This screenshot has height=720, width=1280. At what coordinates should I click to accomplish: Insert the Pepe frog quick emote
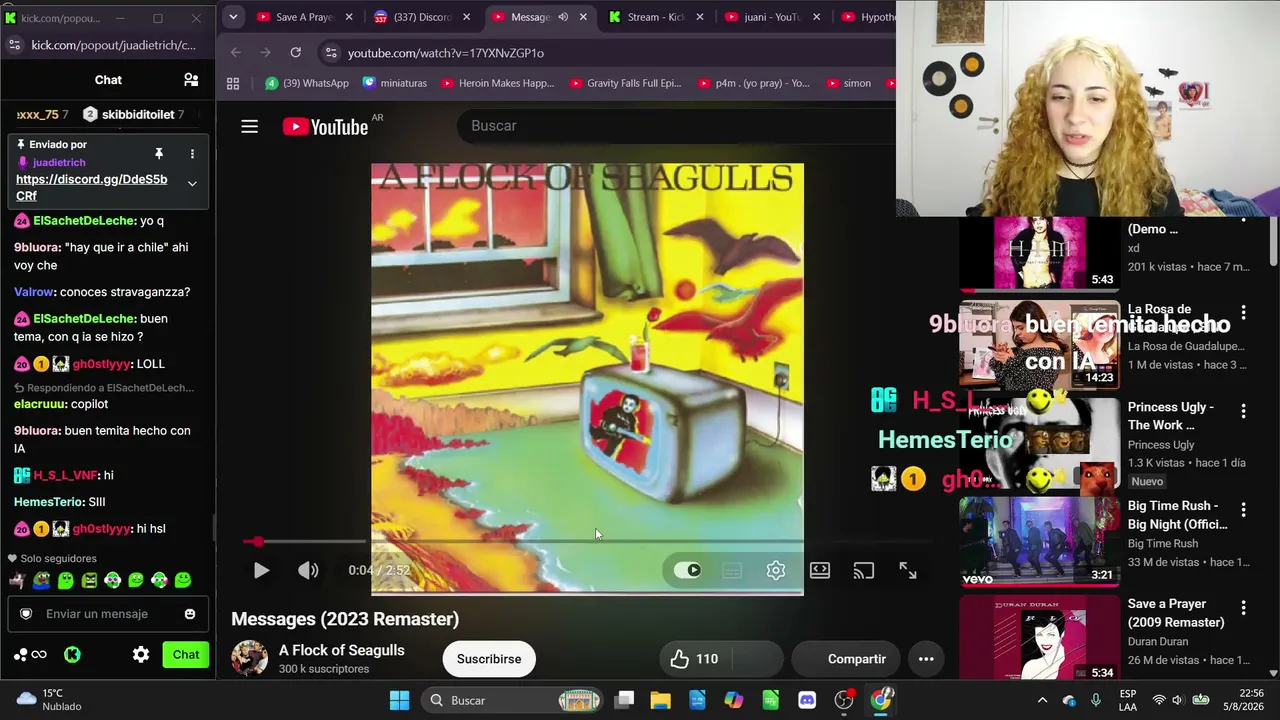(41, 580)
